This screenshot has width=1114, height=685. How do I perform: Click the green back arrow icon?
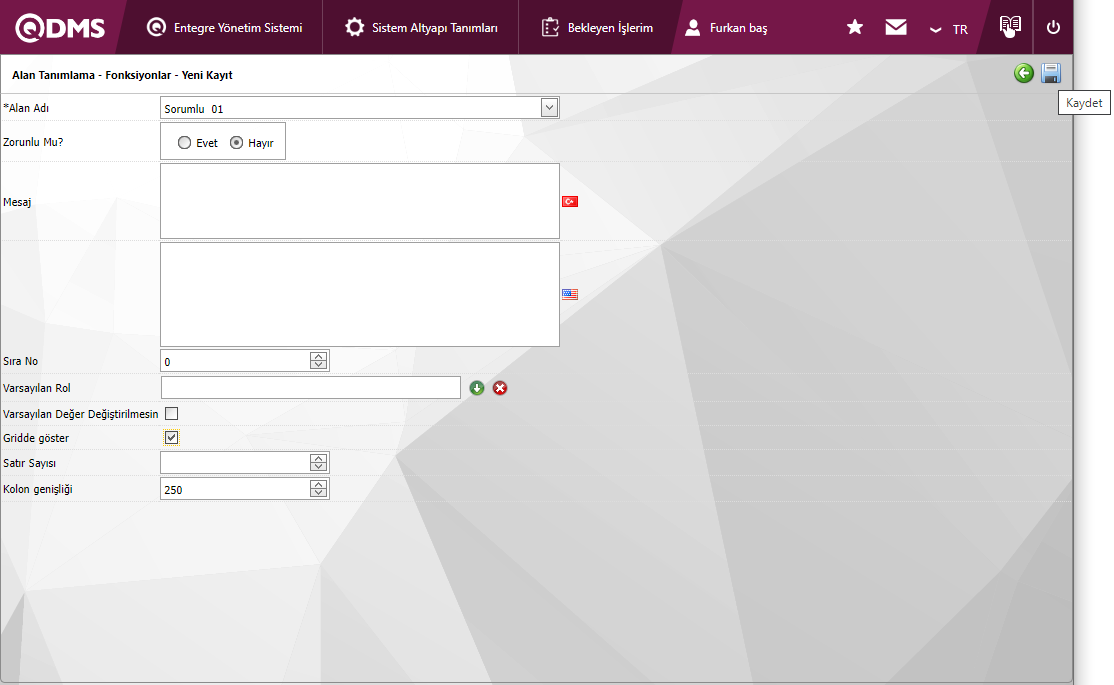click(x=1023, y=72)
